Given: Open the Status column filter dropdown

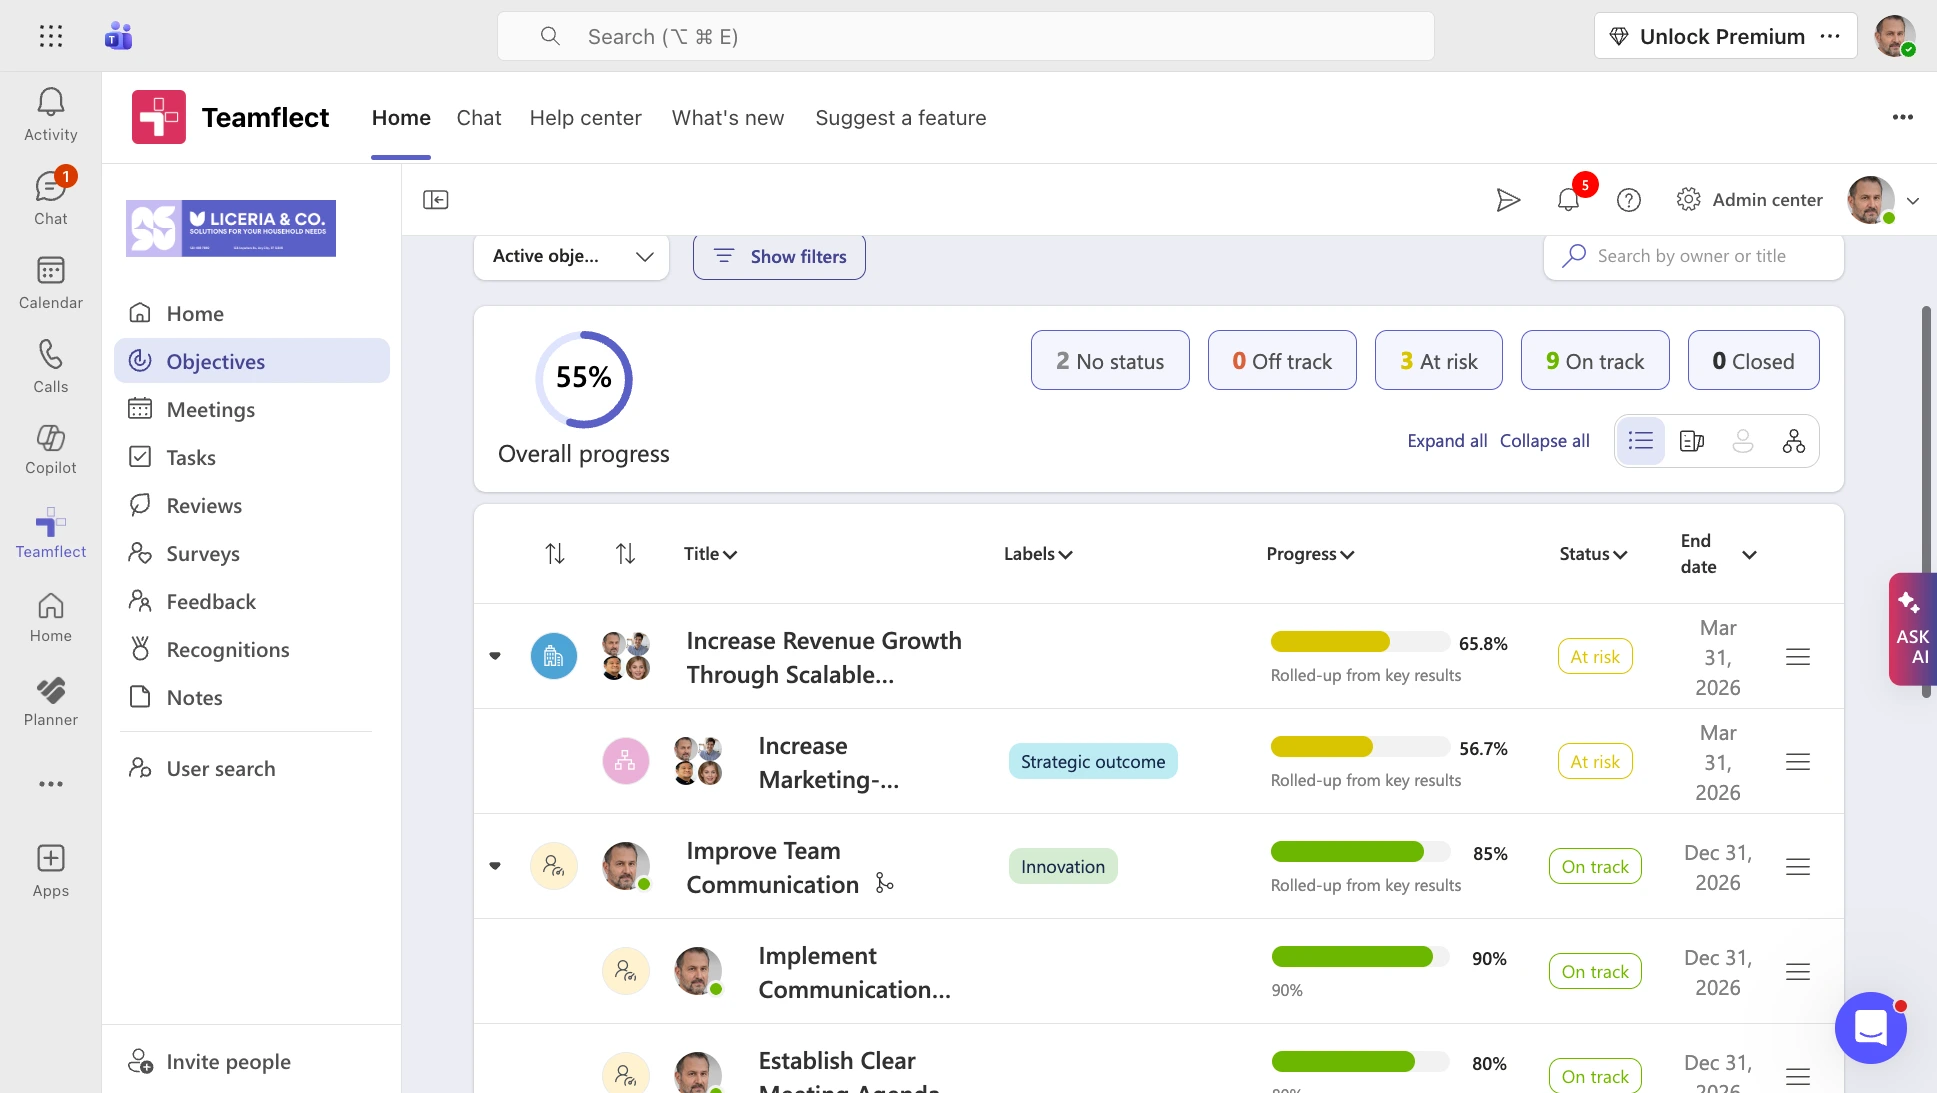Looking at the screenshot, I should [x=1591, y=553].
